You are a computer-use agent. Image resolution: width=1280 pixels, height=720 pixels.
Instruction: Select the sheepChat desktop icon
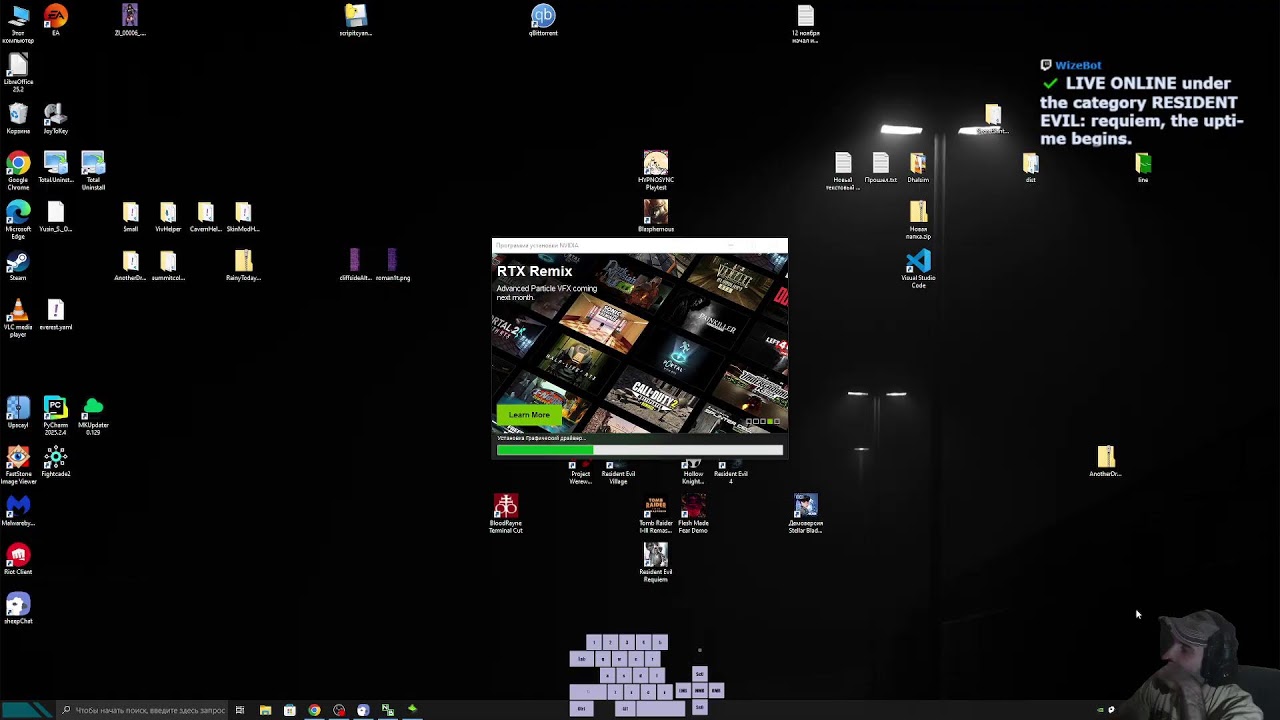18,608
